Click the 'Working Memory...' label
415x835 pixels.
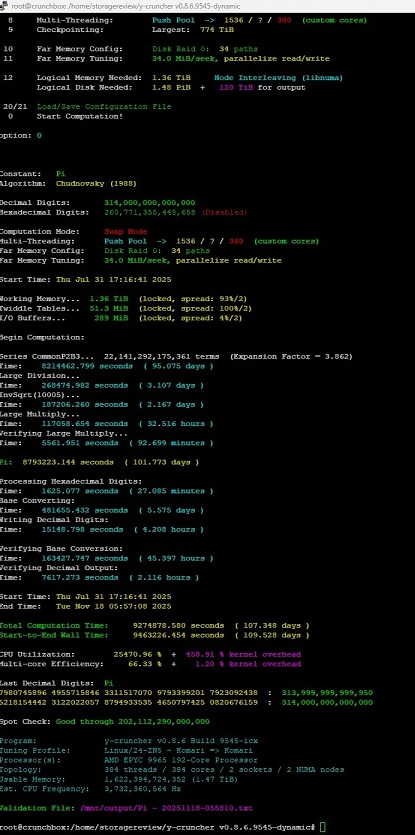pos(39,299)
